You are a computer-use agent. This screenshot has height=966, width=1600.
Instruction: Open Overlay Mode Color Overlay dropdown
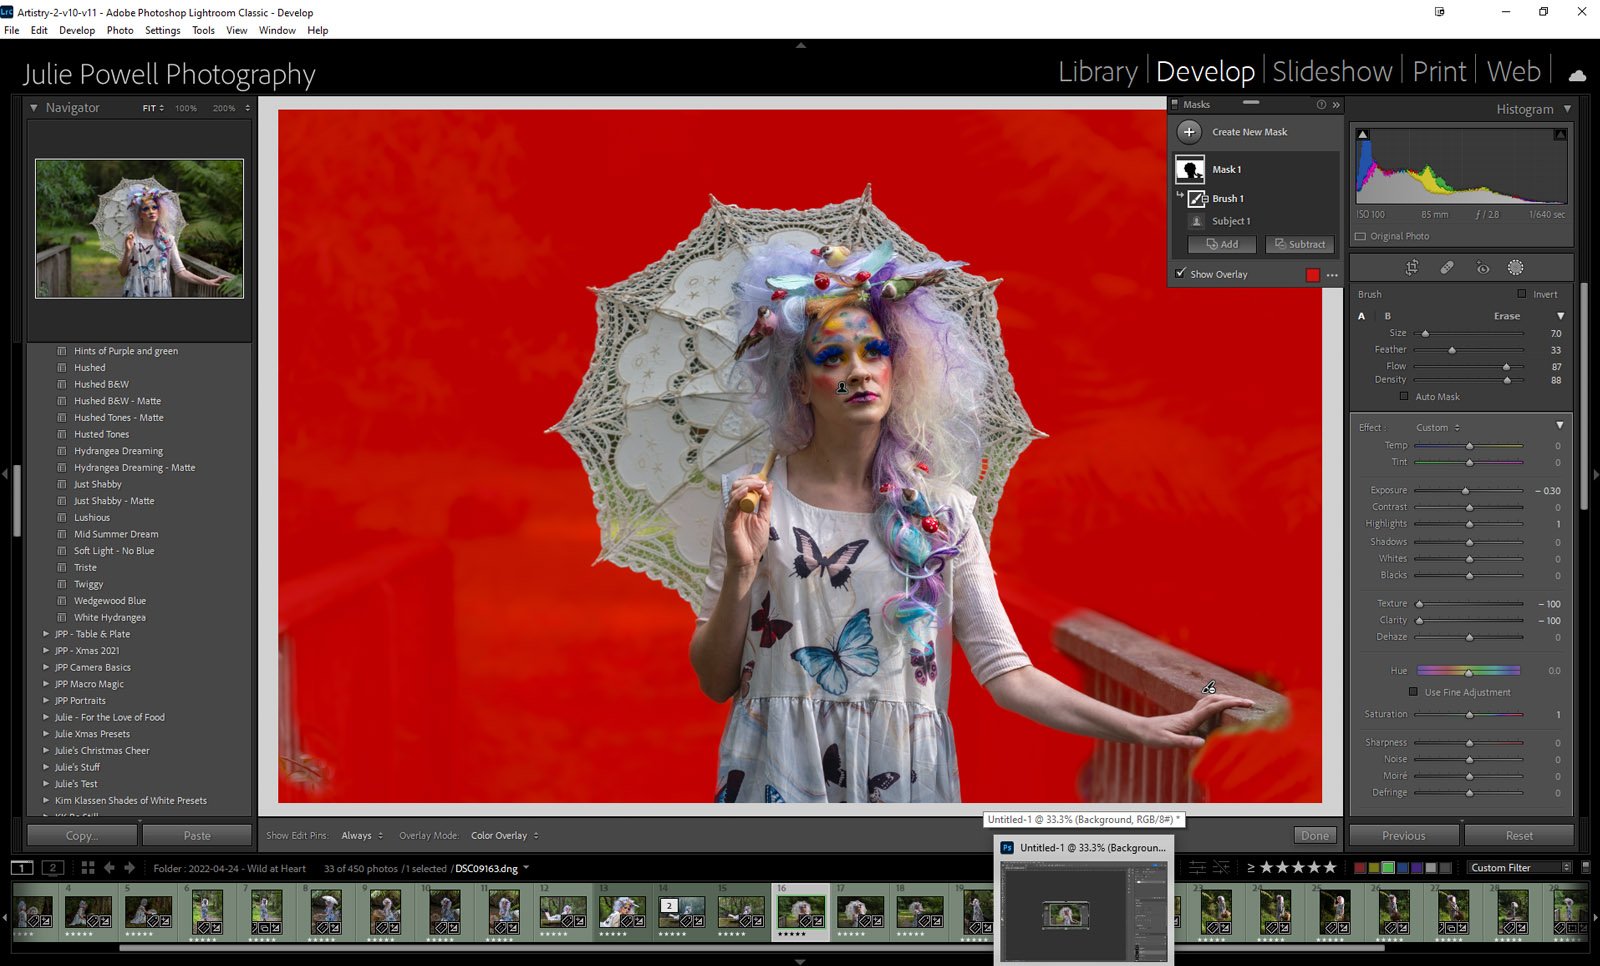point(504,835)
